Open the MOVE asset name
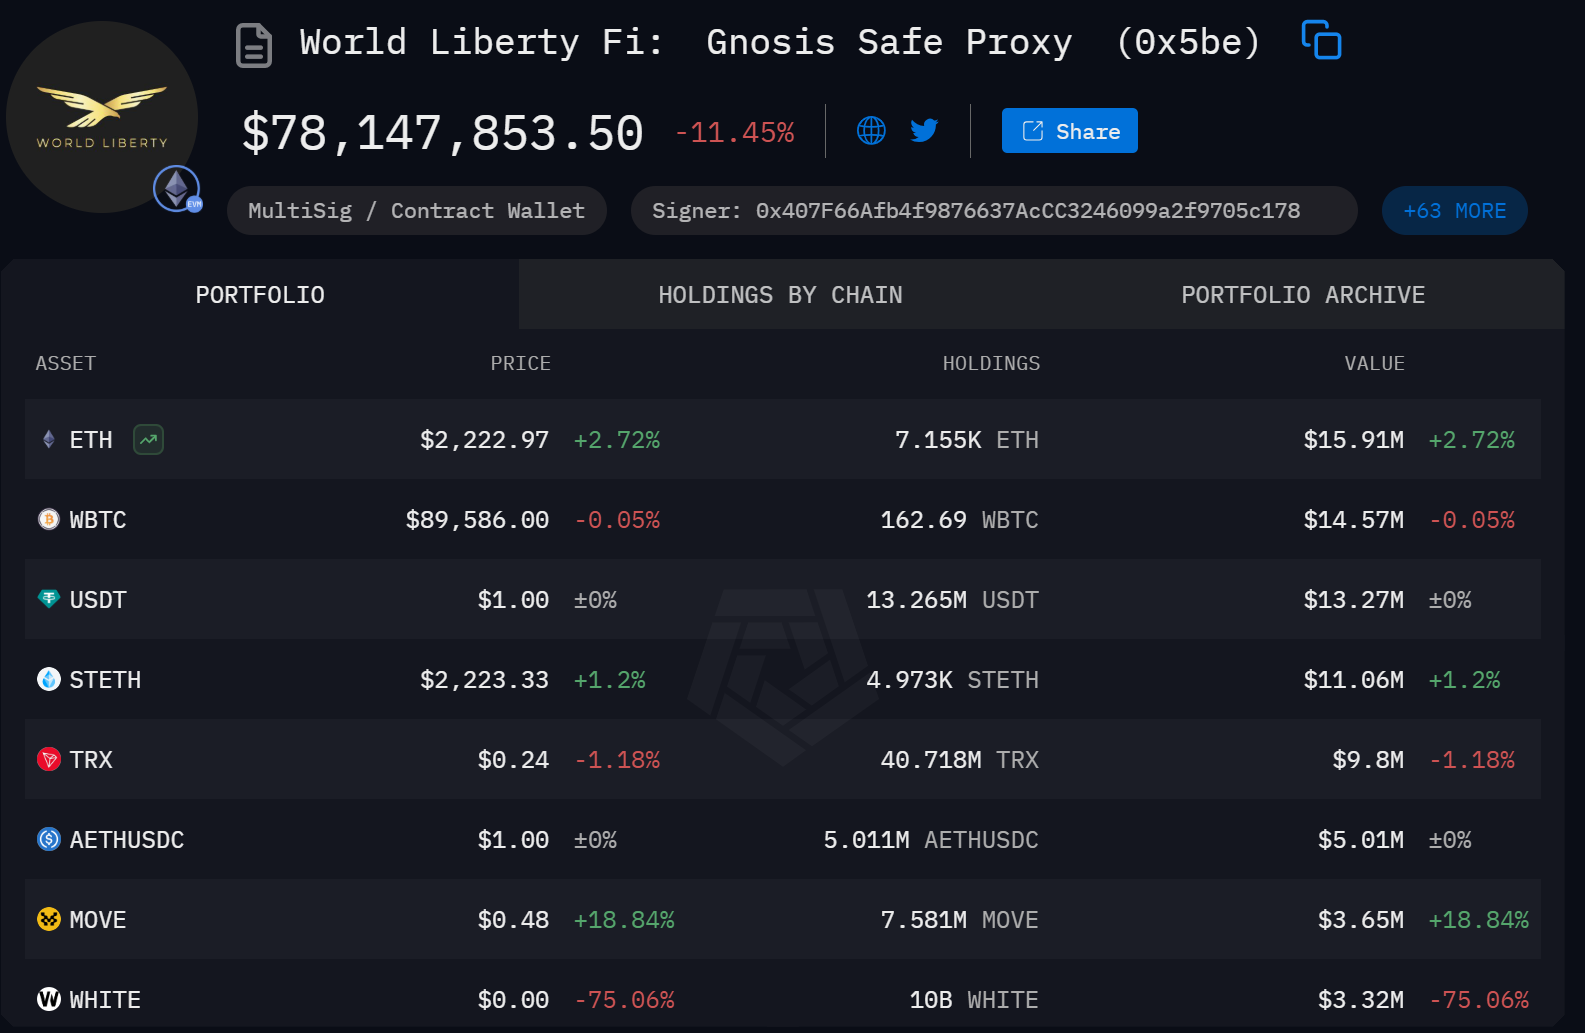The height and width of the screenshot is (1033, 1585). (98, 920)
